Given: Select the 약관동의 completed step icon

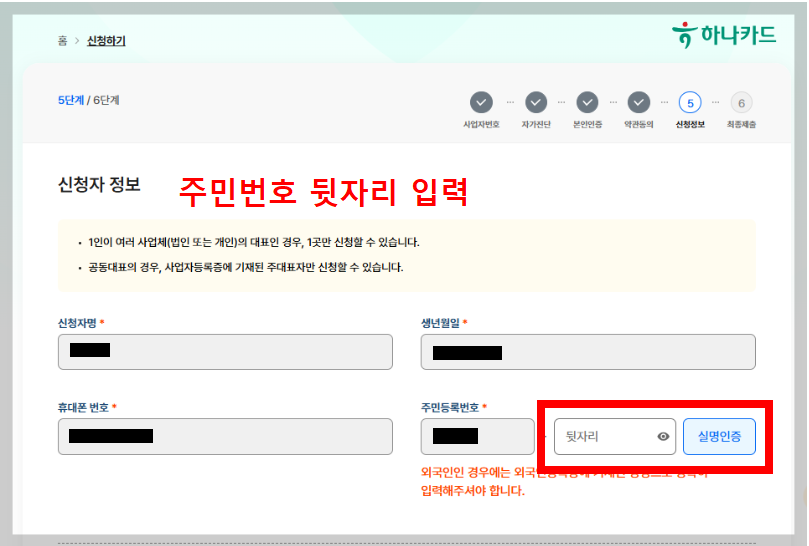Looking at the screenshot, I should click(x=638, y=103).
